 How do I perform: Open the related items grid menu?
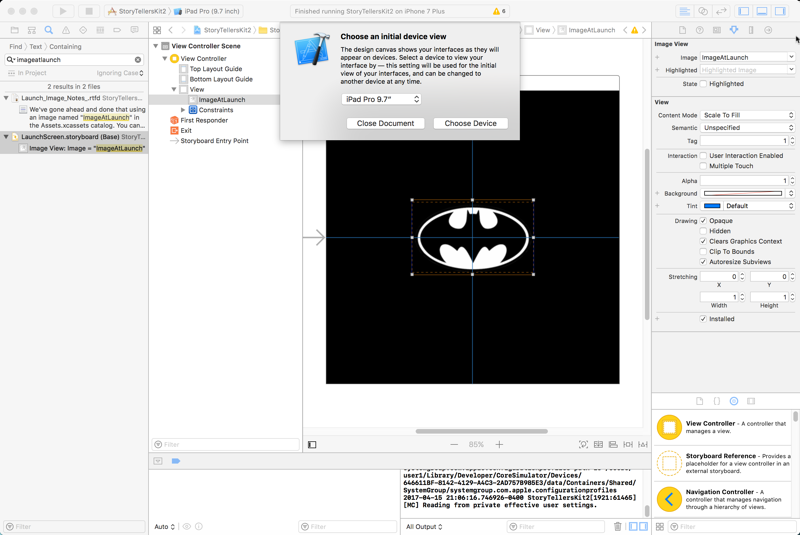[157, 30]
